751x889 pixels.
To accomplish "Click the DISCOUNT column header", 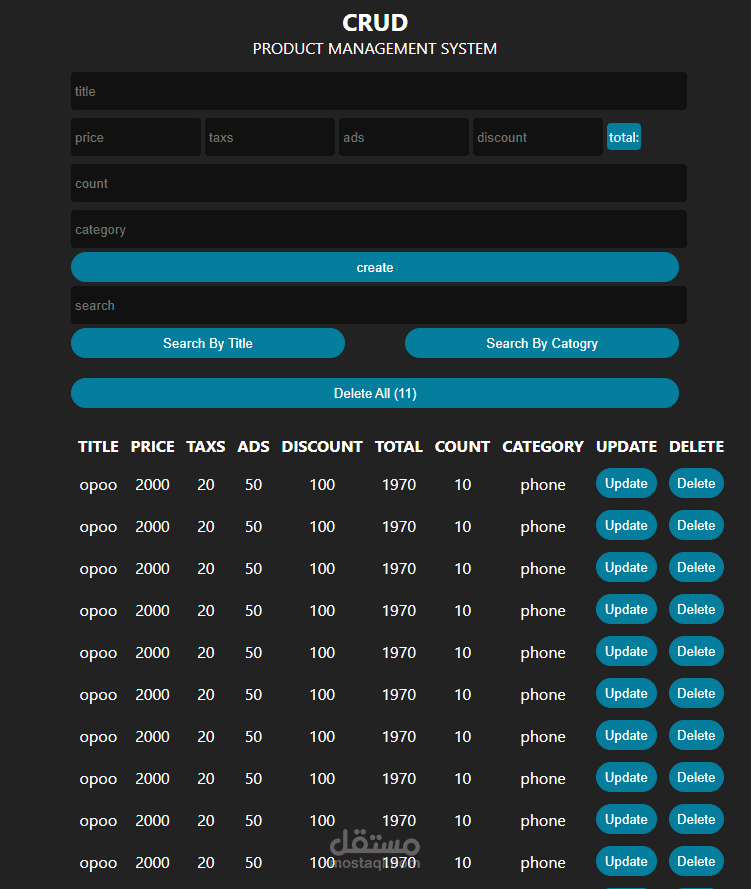I will (x=322, y=447).
